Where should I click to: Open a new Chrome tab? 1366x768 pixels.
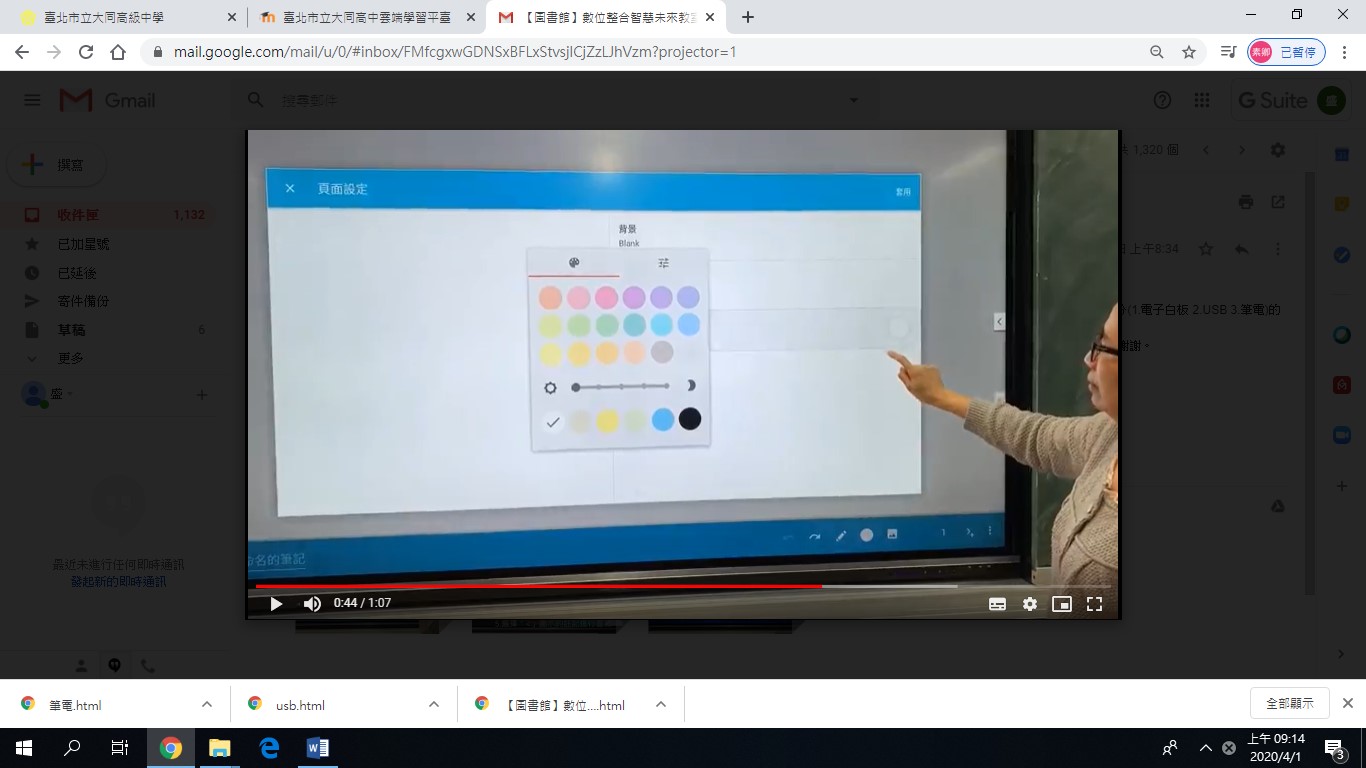[747, 17]
